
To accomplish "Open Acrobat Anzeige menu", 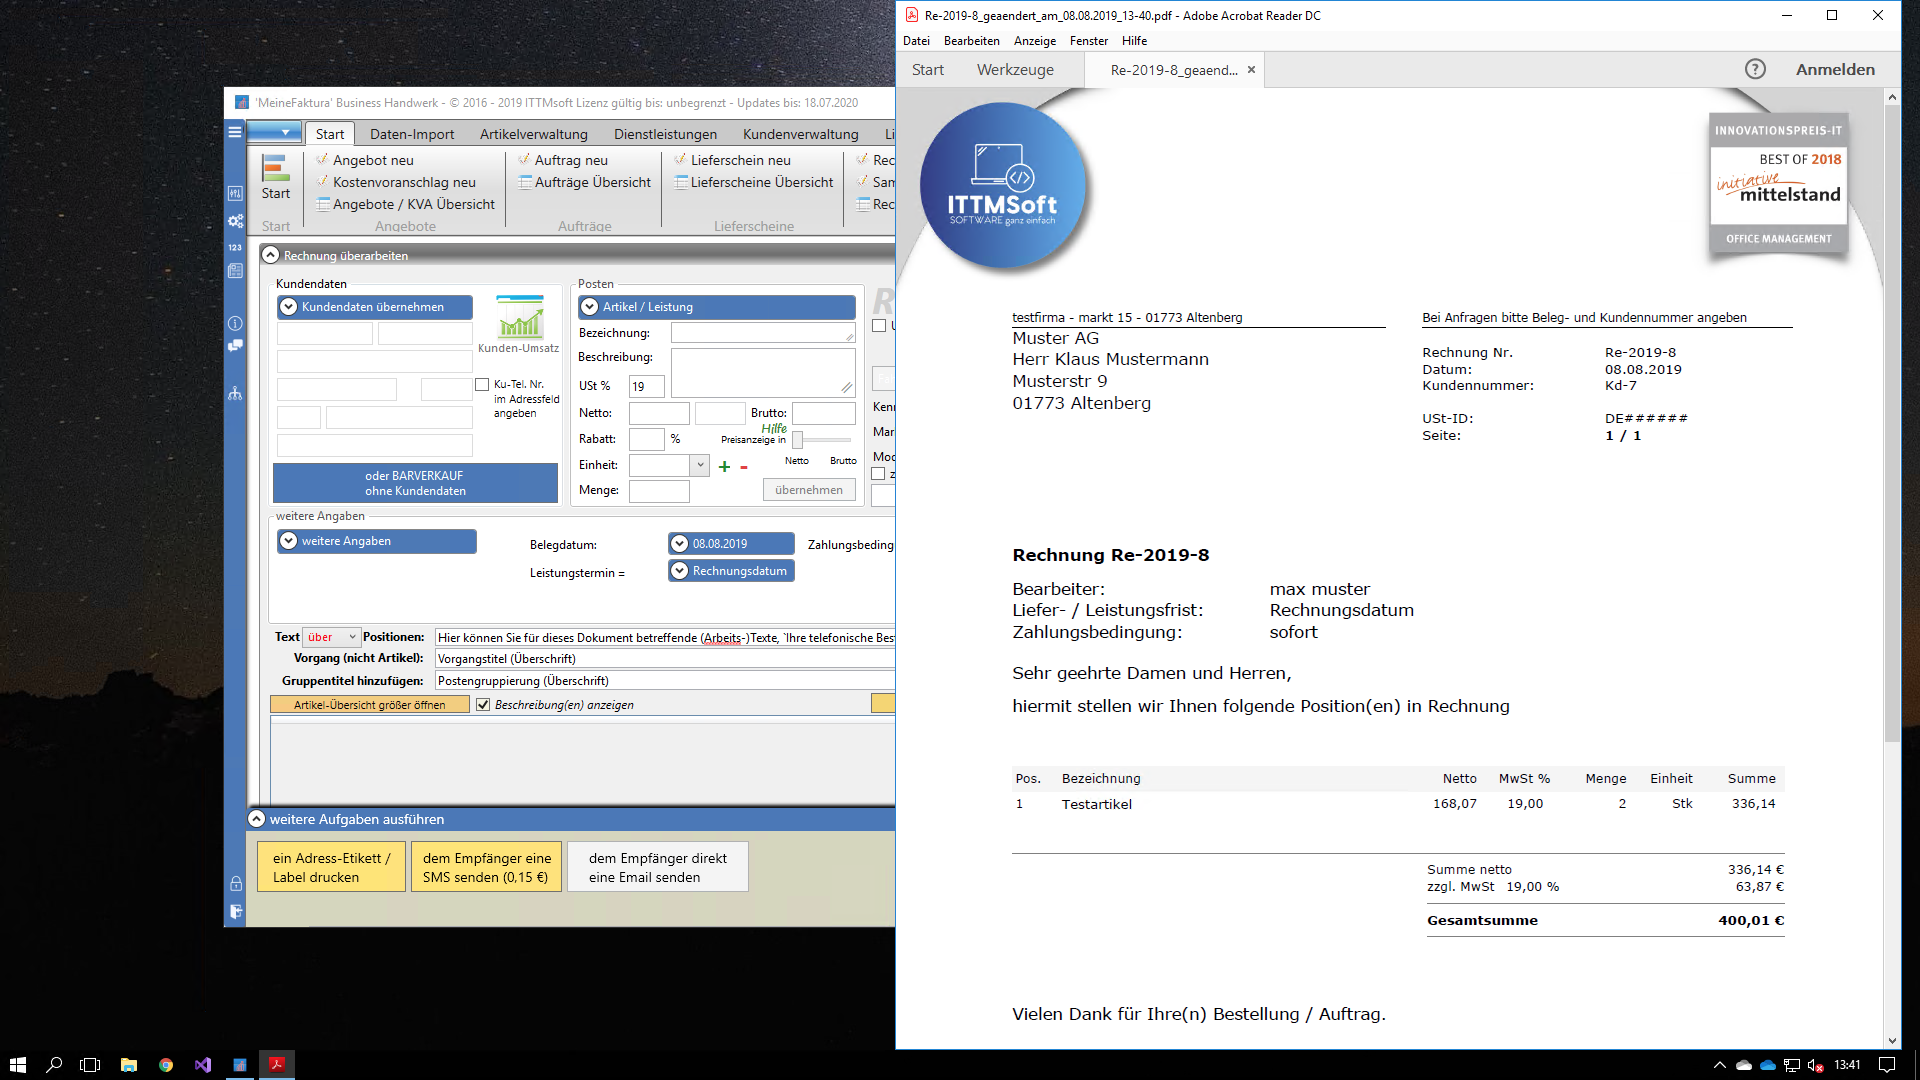I will (x=1034, y=41).
